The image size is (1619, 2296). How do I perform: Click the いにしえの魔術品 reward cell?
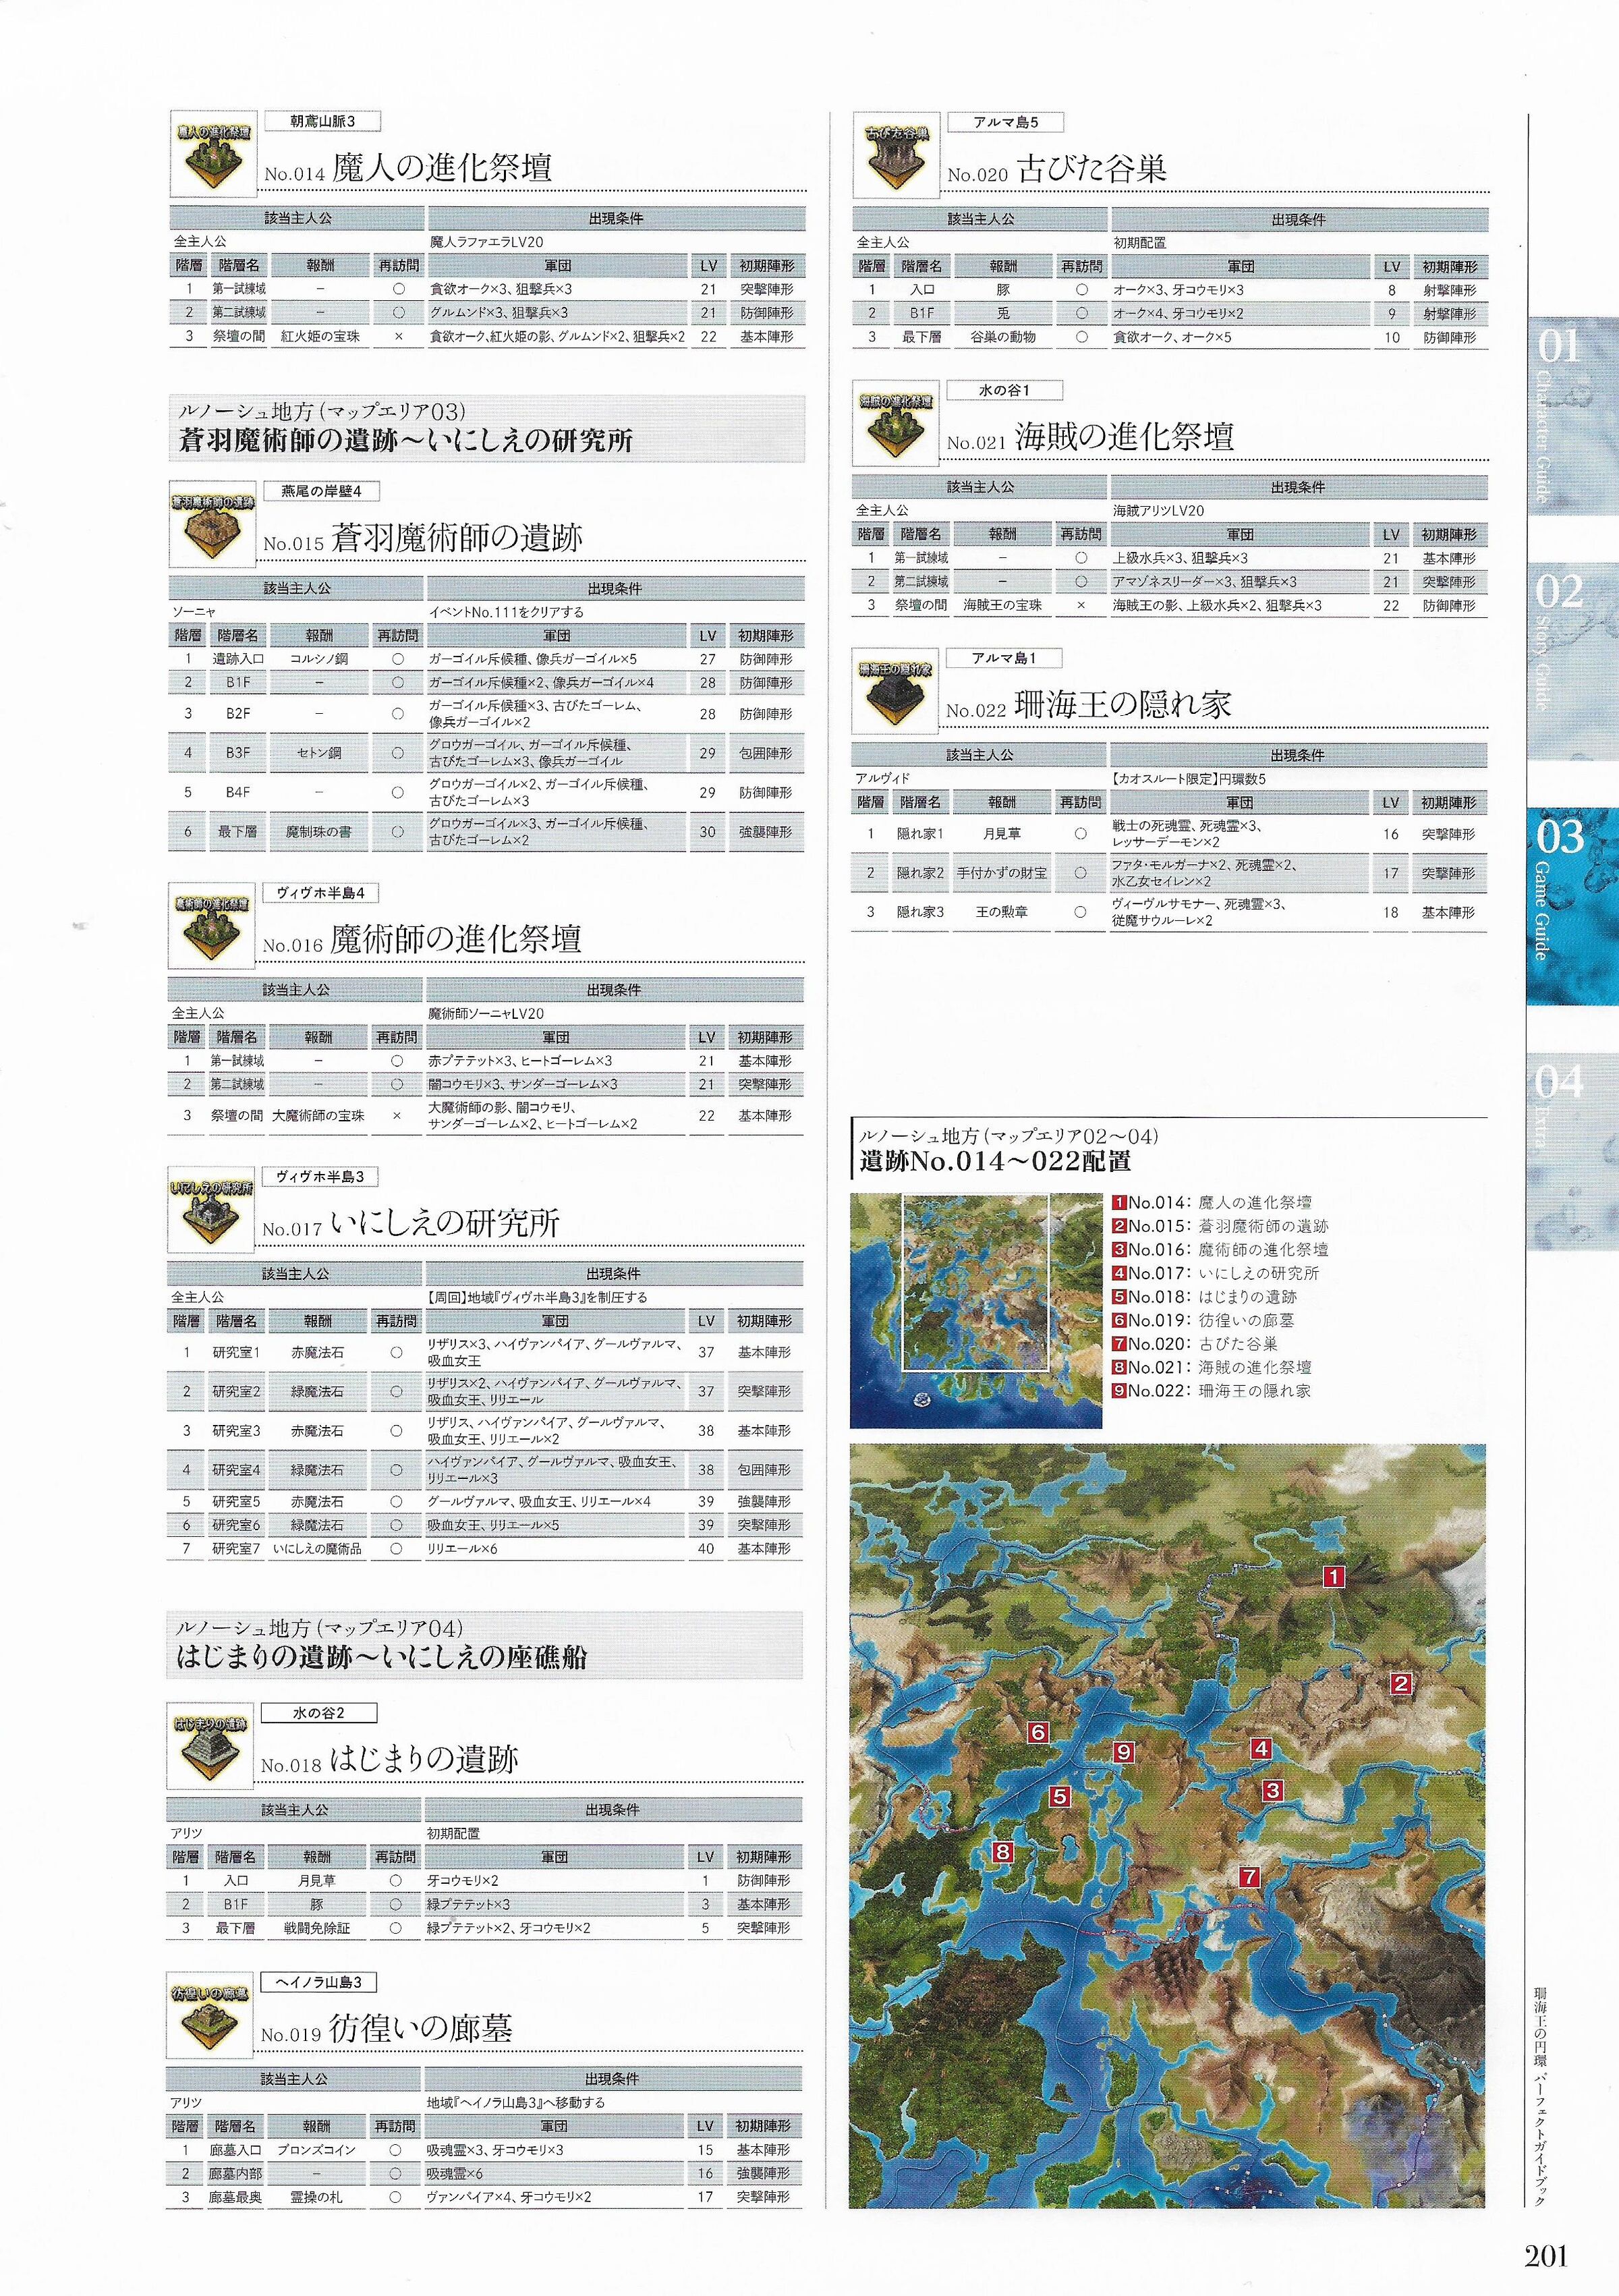pos(318,1549)
